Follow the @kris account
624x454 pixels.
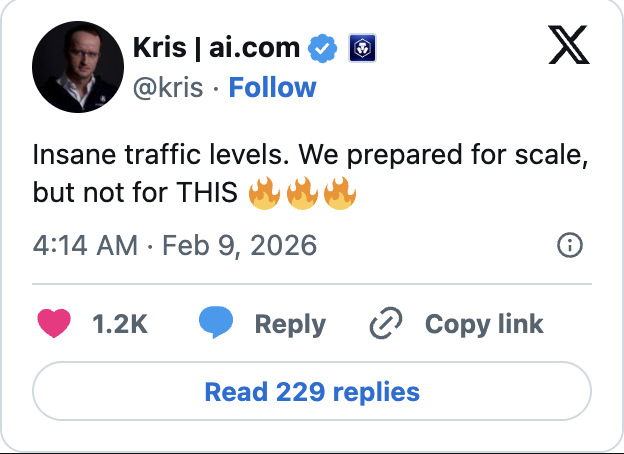(272, 87)
